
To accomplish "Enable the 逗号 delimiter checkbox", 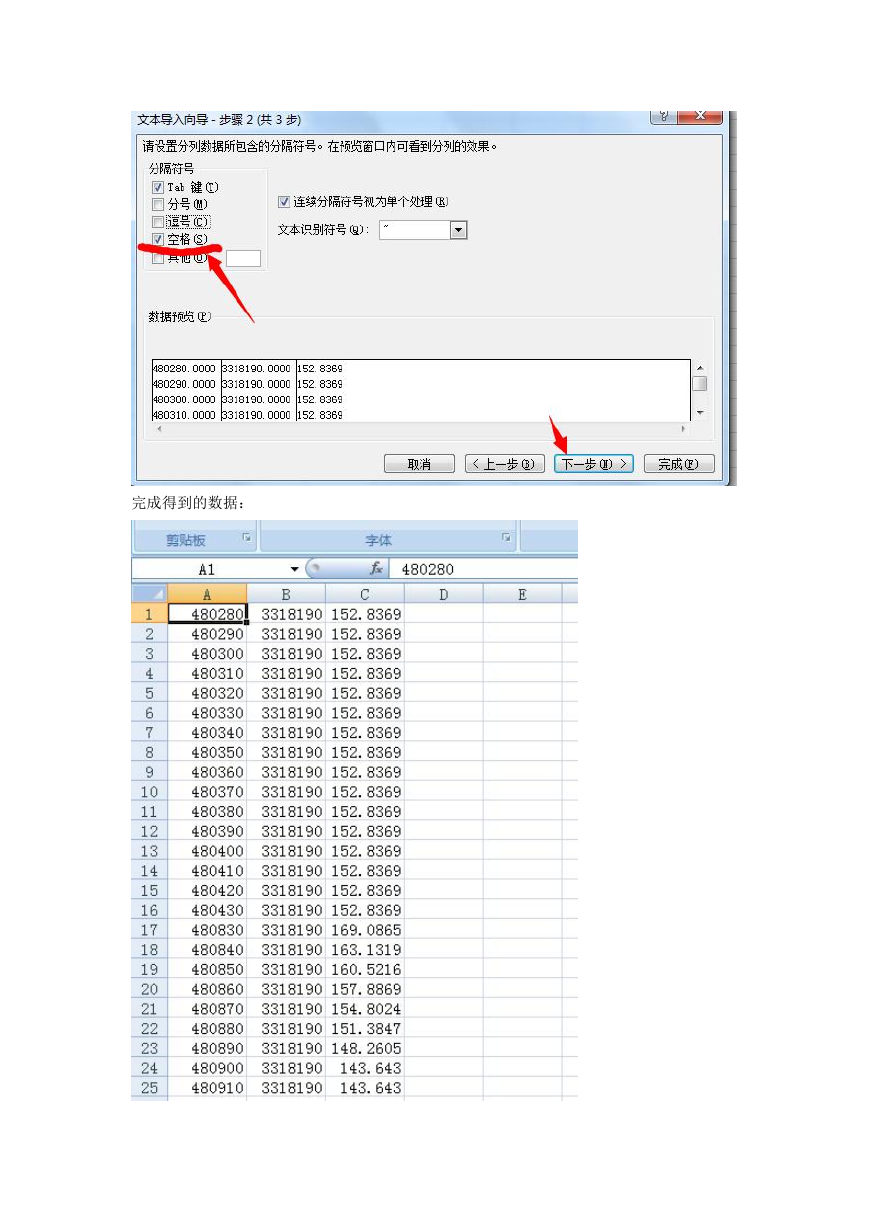I will (x=157, y=221).
